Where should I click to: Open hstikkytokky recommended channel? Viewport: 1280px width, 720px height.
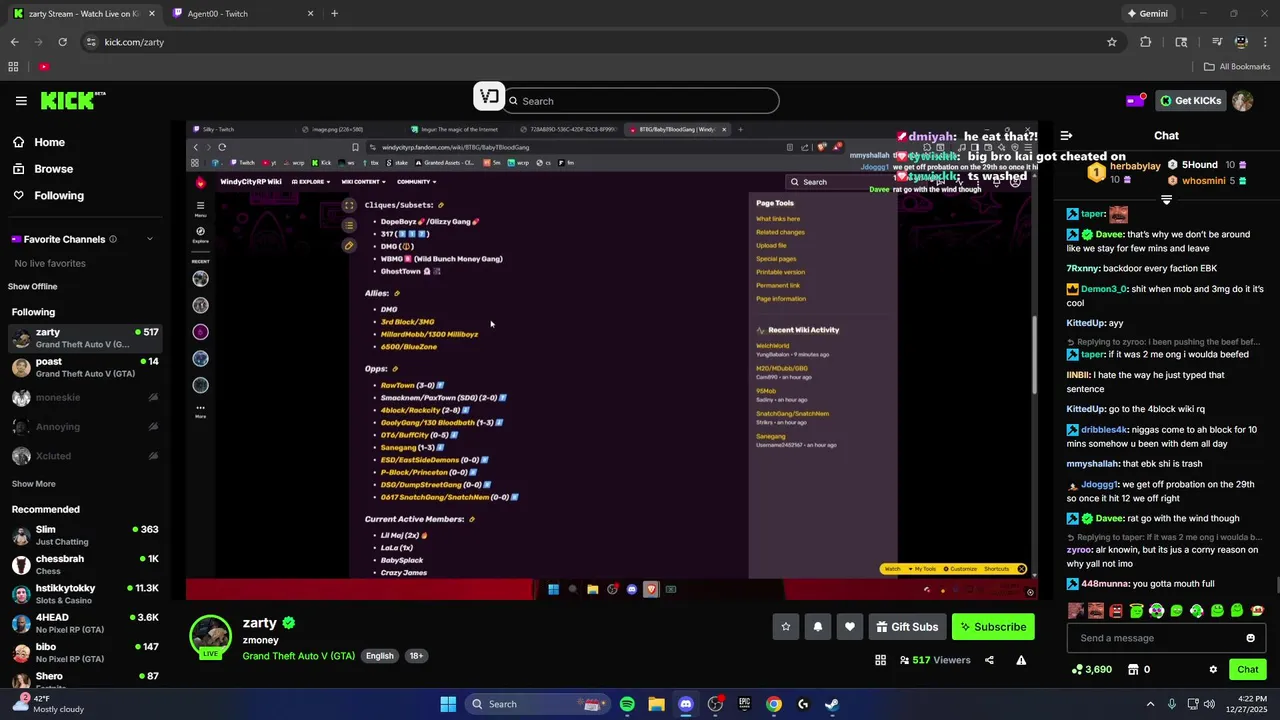(85, 594)
